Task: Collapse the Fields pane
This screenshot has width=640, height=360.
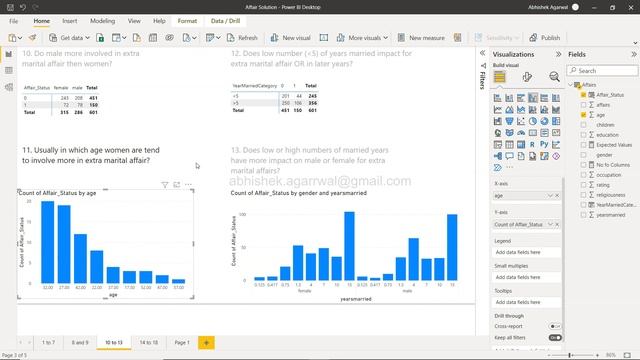Action: click(x=633, y=54)
